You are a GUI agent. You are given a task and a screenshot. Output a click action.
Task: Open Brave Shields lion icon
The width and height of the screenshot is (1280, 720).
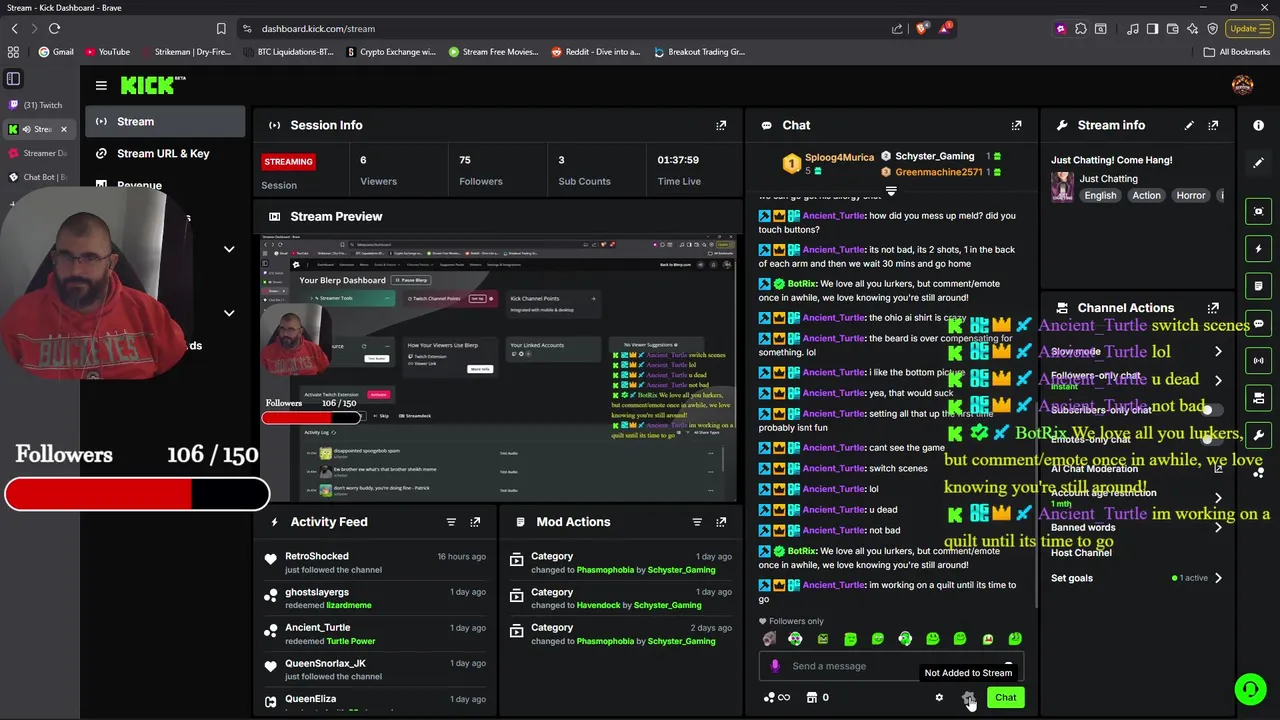pos(921,29)
